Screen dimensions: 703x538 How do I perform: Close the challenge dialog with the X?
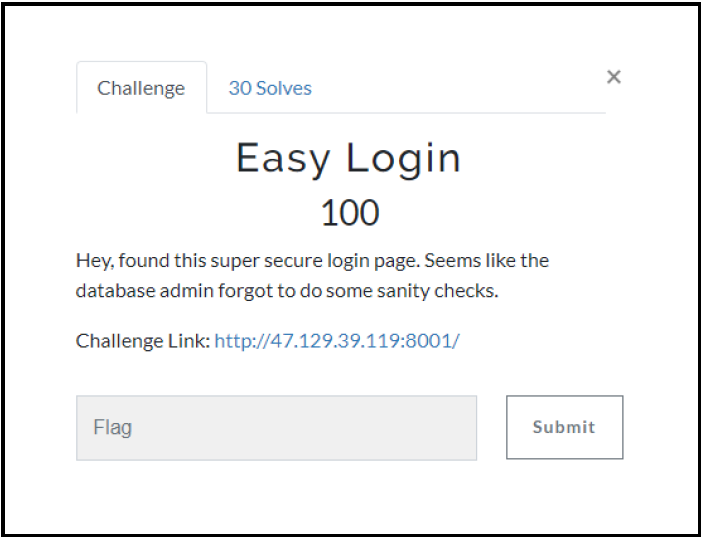click(614, 77)
